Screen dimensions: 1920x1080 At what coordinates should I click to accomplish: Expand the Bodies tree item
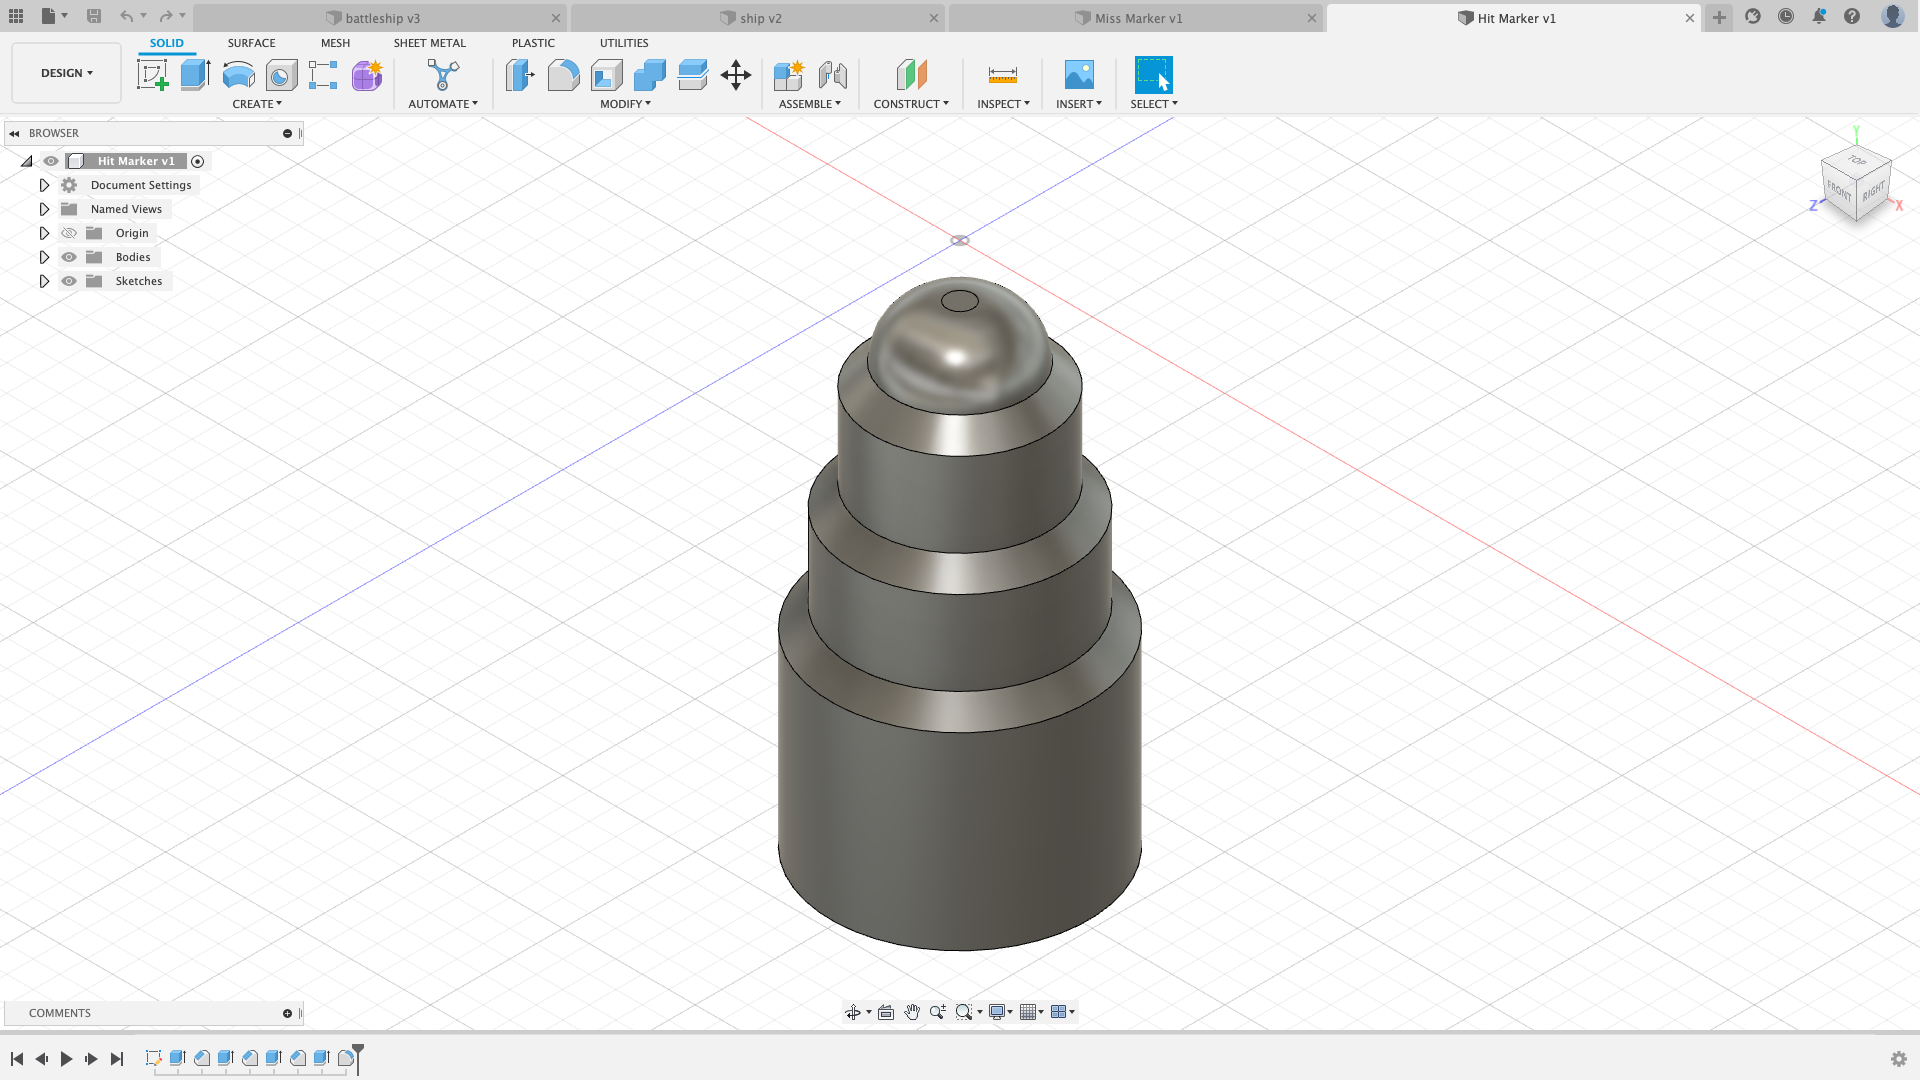click(45, 257)
